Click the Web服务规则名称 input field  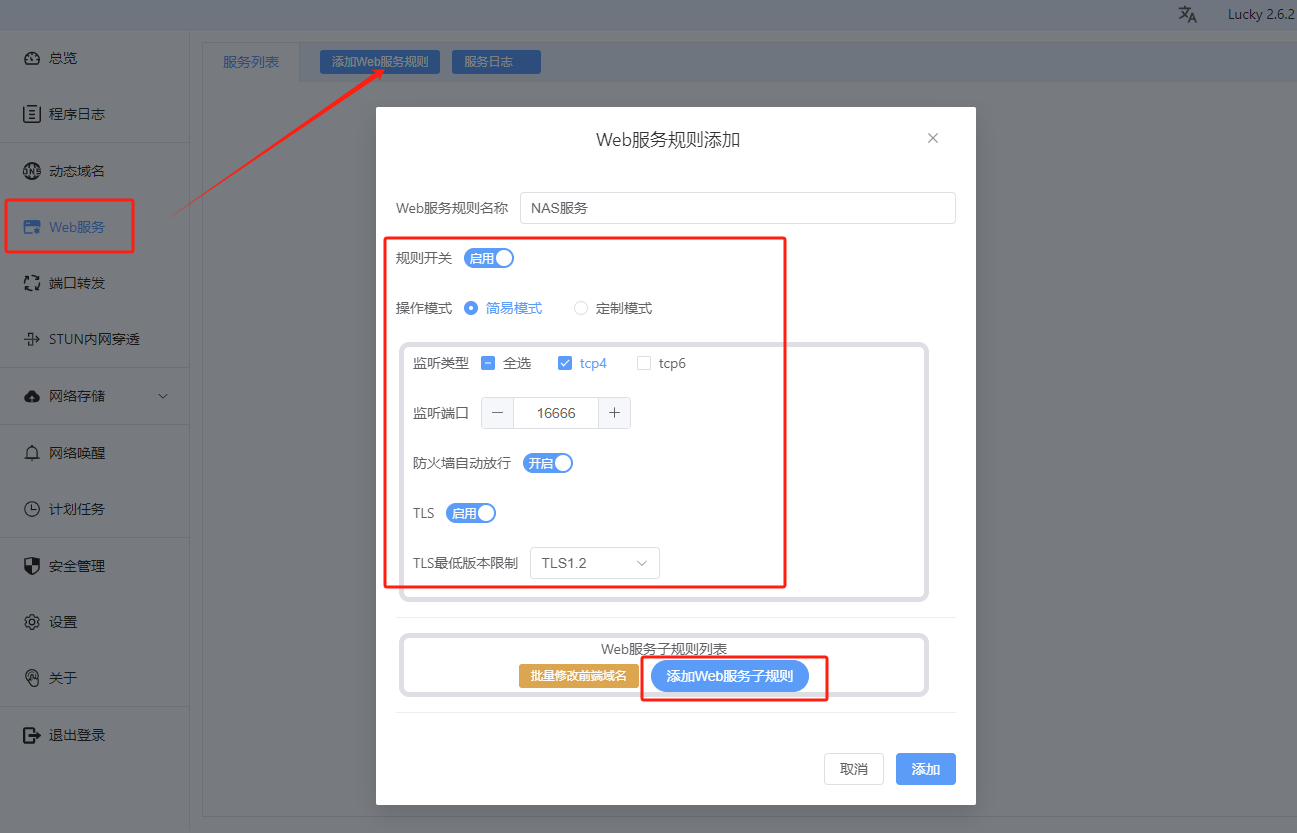738,208
